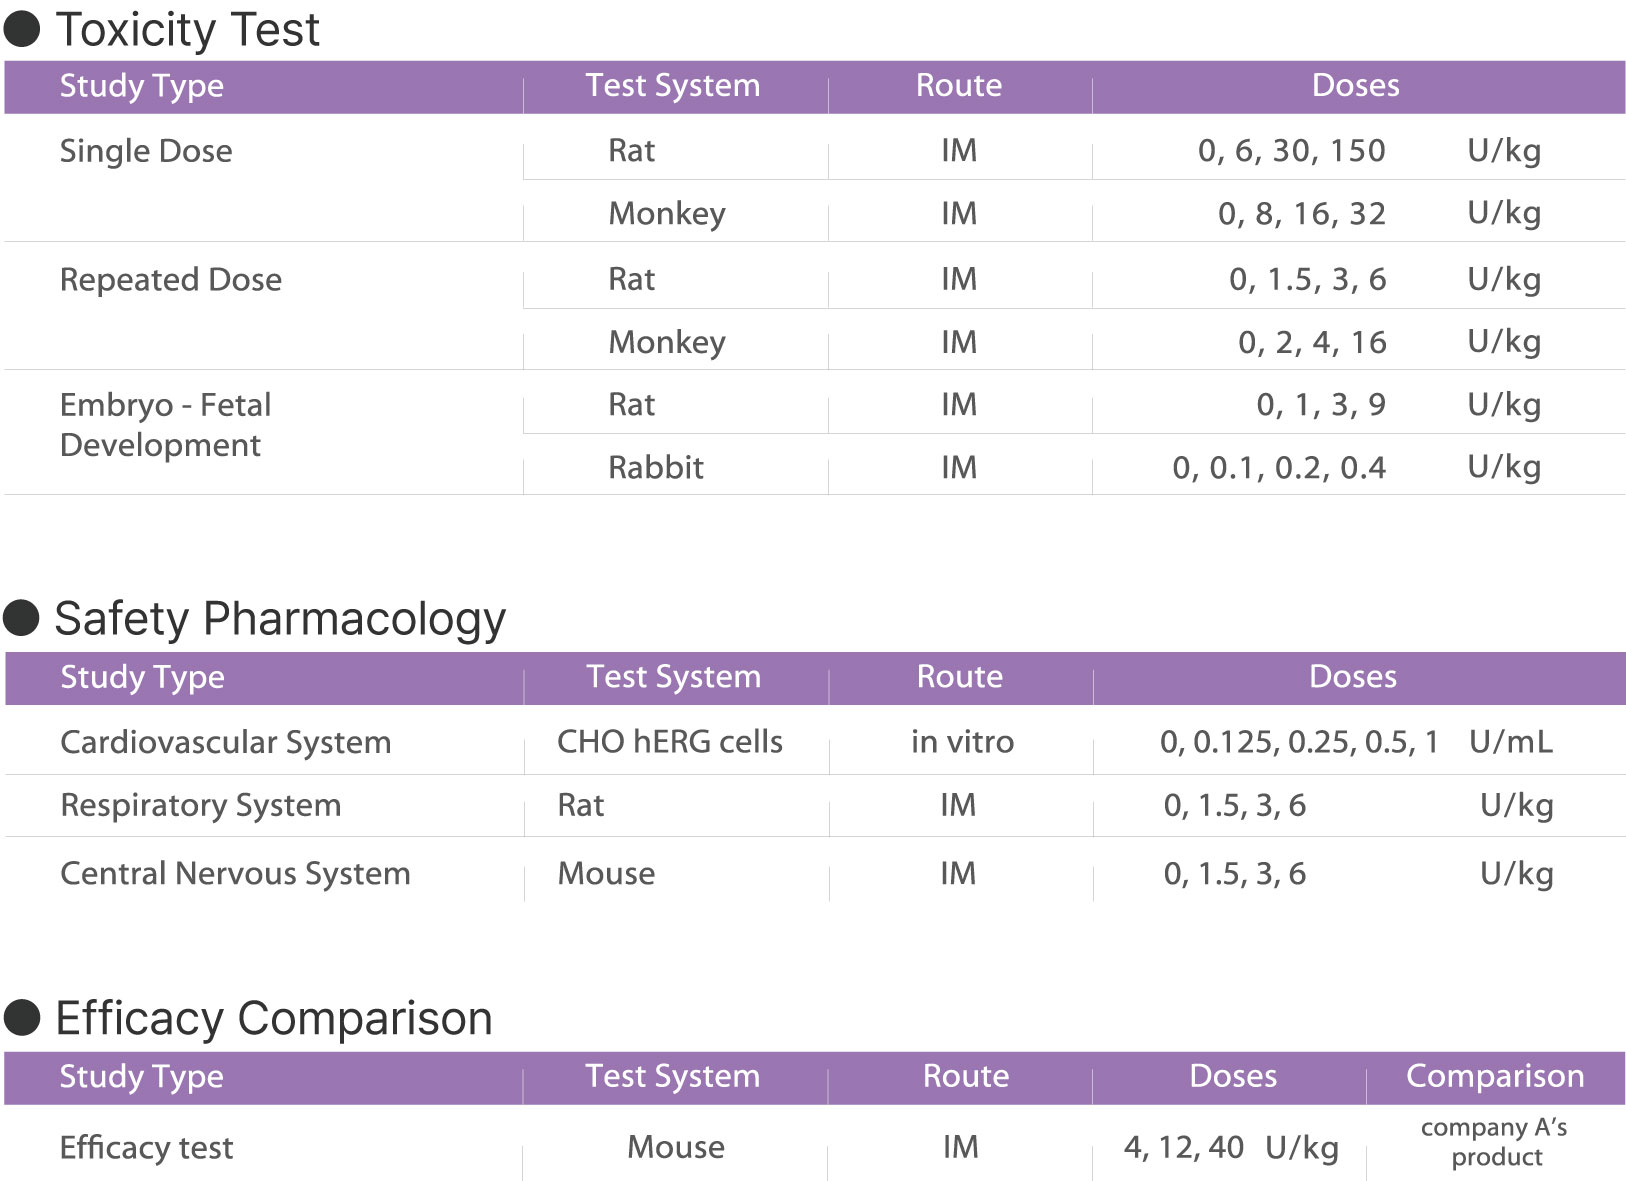Click the Efficacy test row label
This screenshot has height=1181, width=1626.
(x=146, y=1148)
